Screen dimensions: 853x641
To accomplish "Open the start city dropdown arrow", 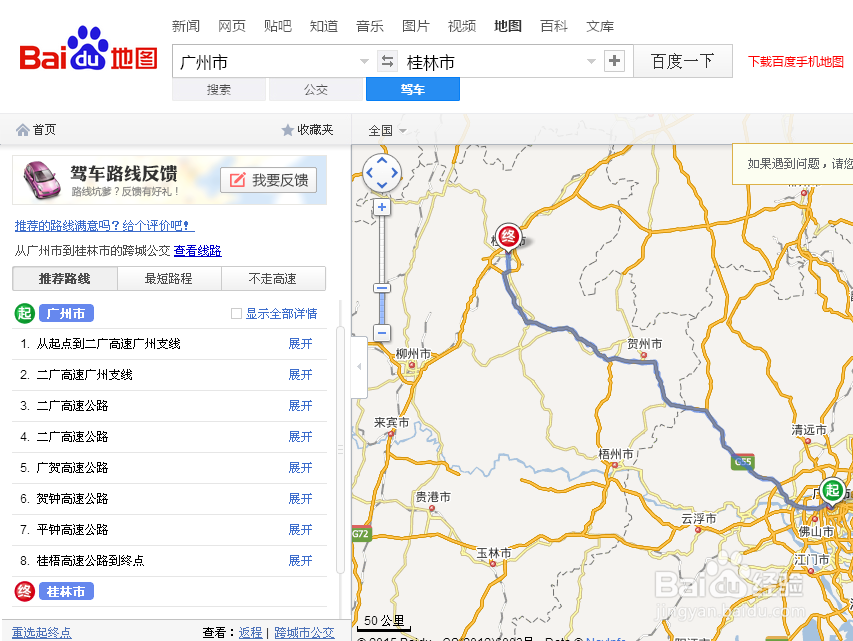I will (364, 61).
